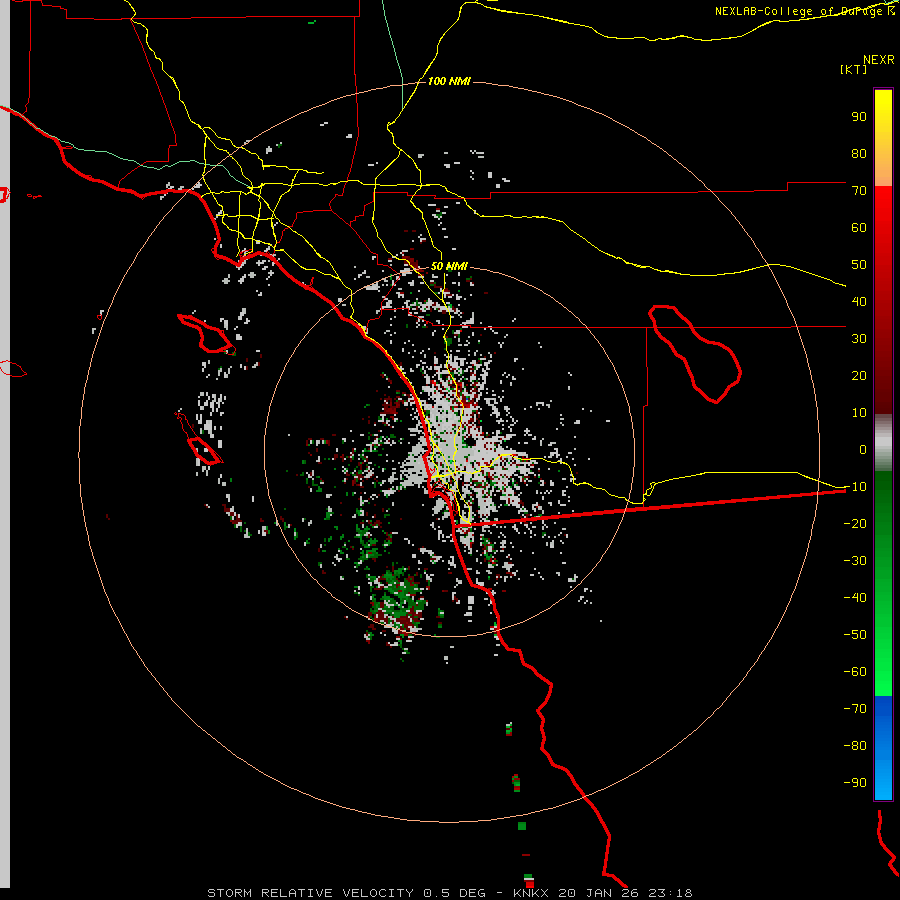Click the "40" value on velocity scale

pyautogui.click(x=859, y=301)
